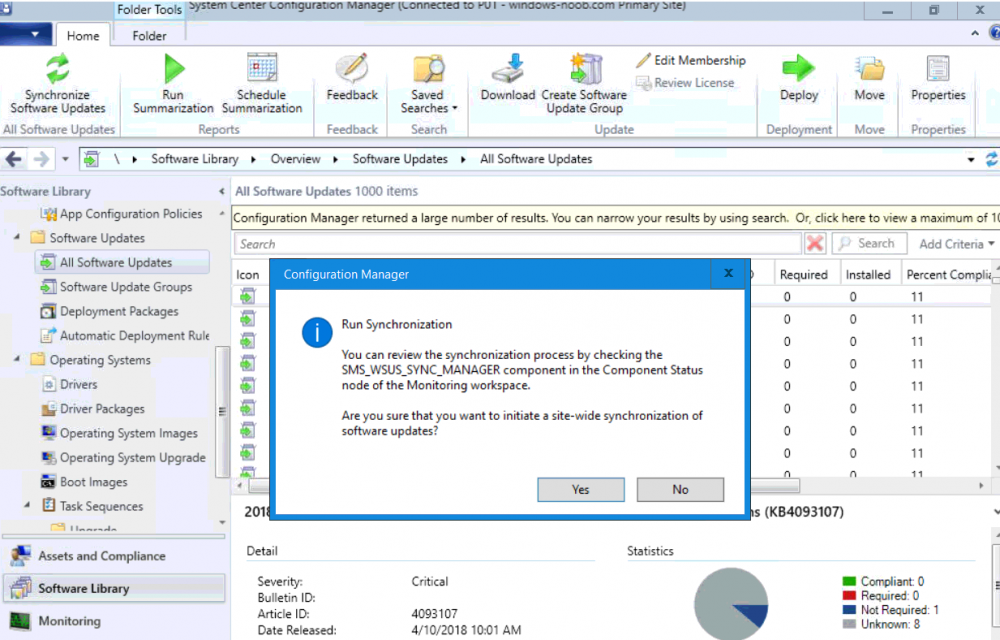Viewport: 1000px width, 640px height.
Task: Click Overview in the breadcrumb path
Action: [x=295, y=159]
